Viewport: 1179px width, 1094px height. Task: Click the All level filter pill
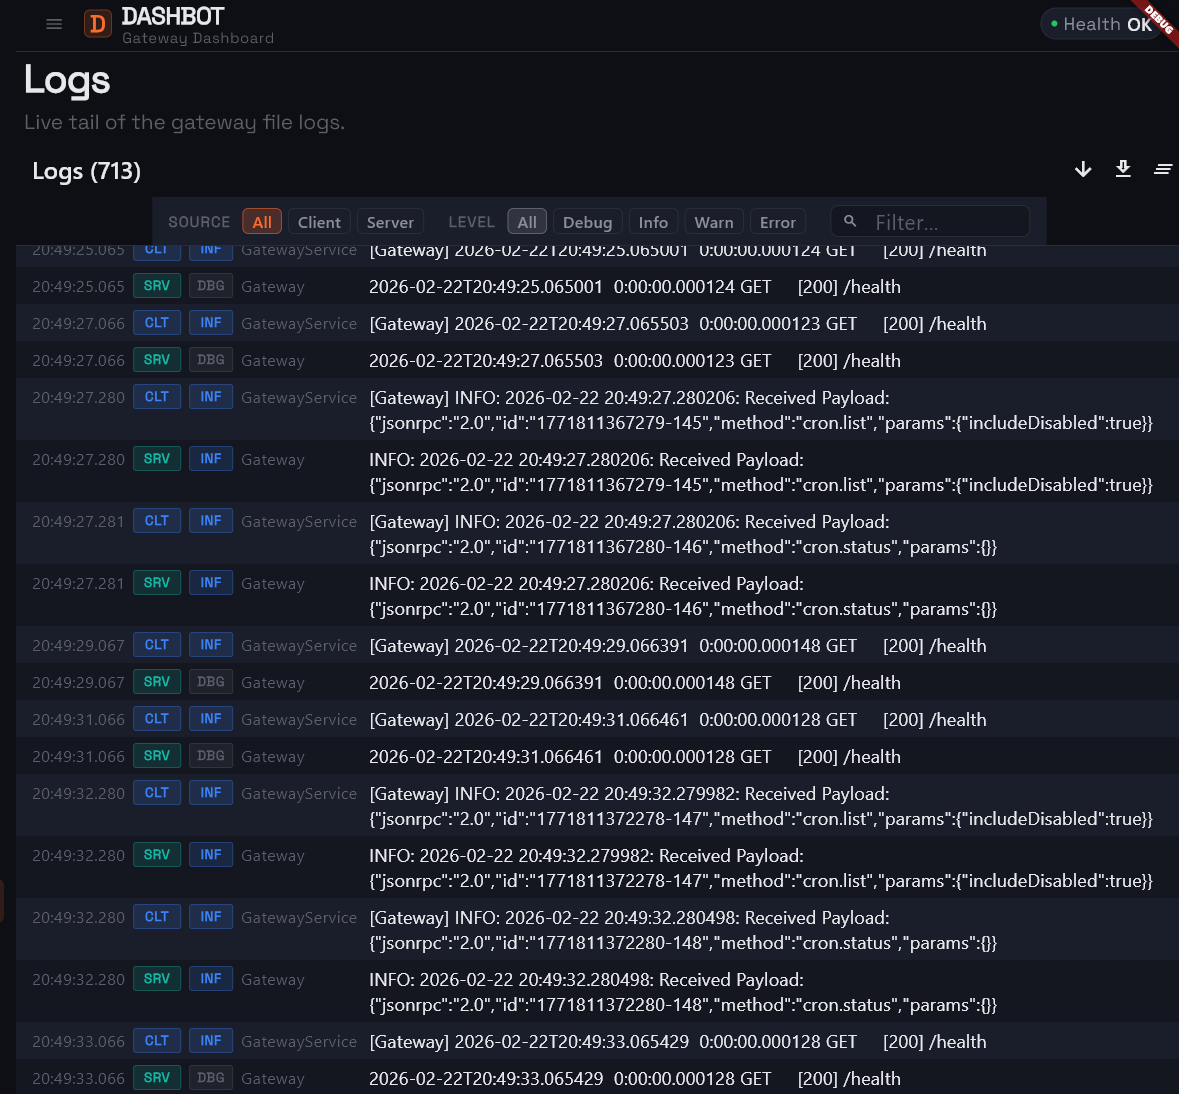tap(527, 221)
